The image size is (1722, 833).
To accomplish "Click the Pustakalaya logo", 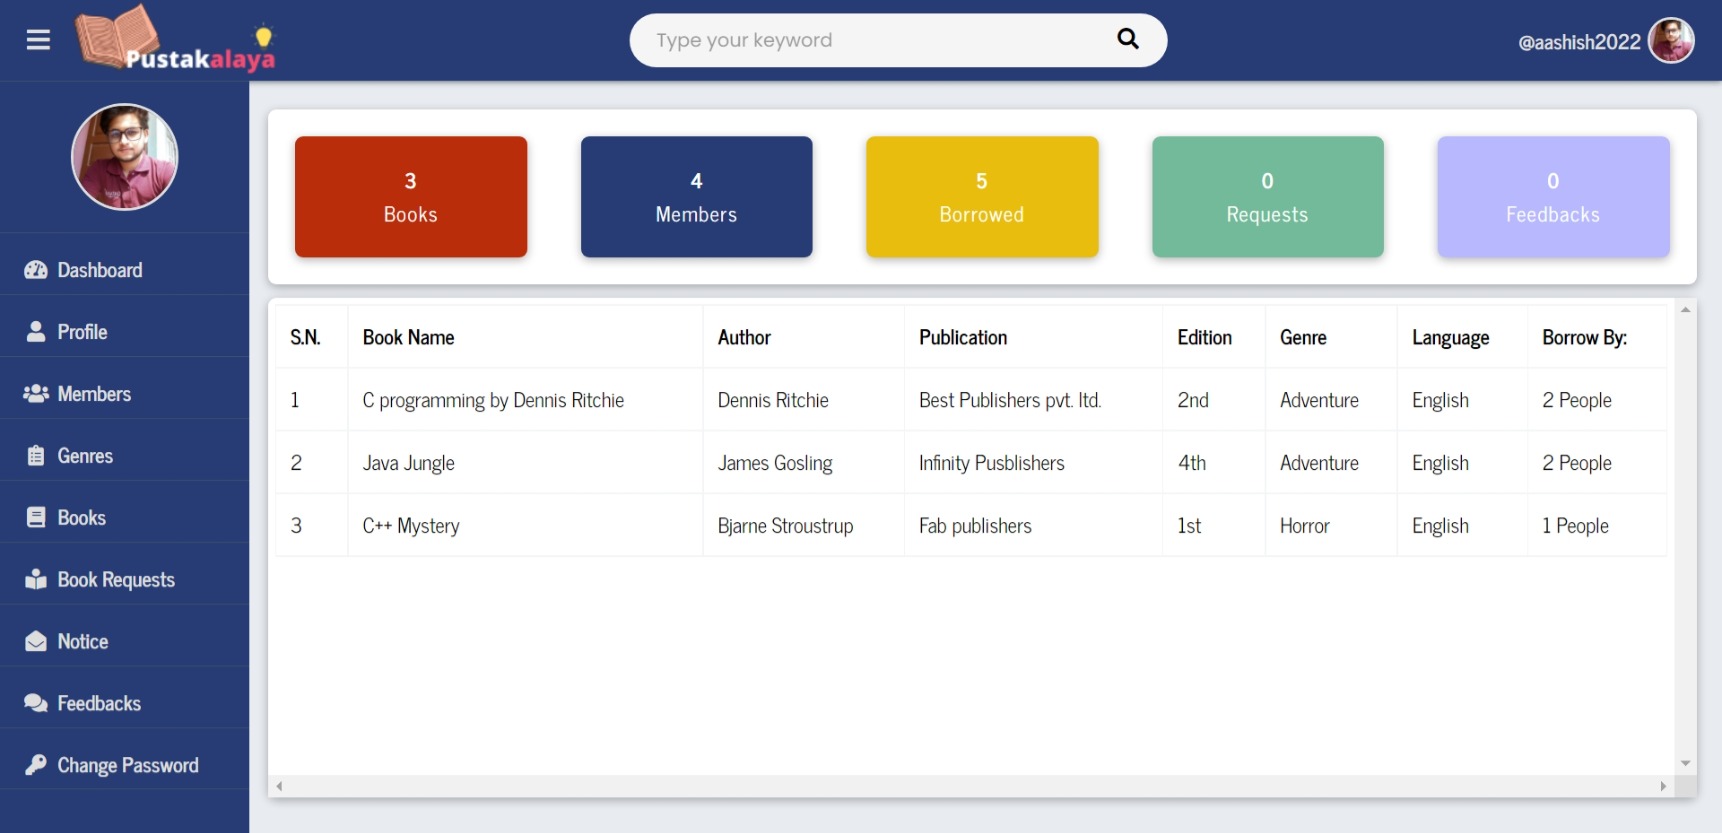I will (176, 40).
